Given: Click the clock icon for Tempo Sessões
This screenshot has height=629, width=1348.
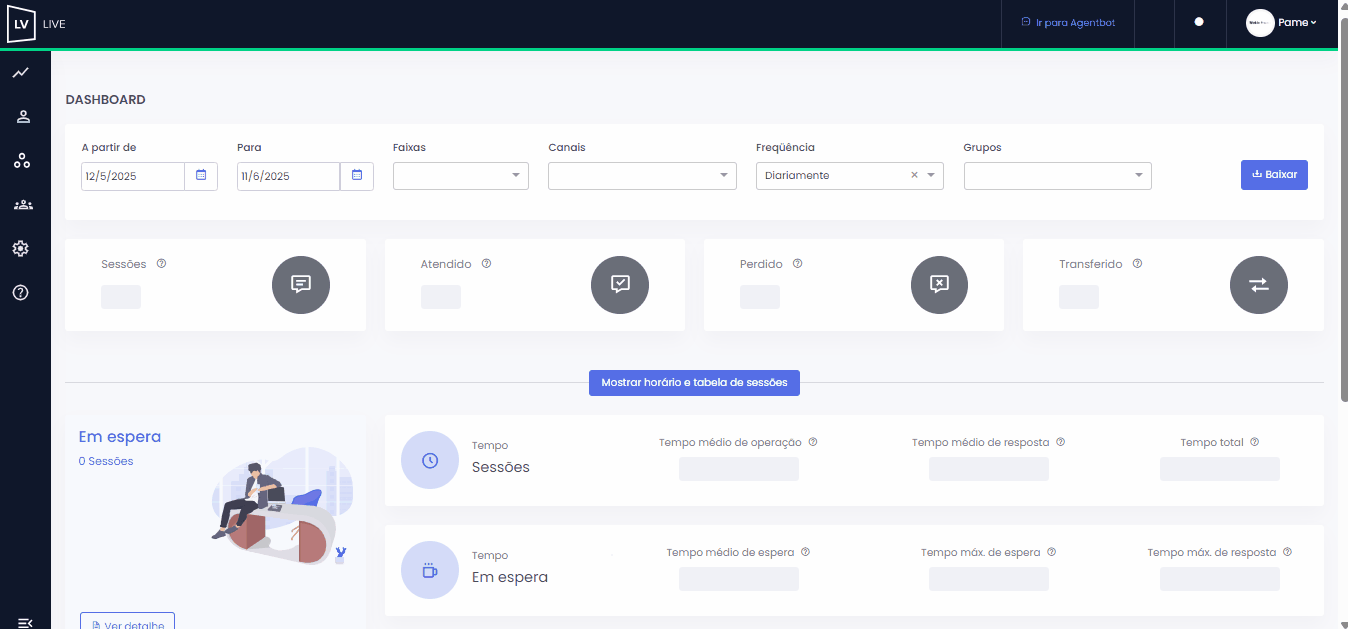Looking at the screenshot, I should click(430, 460).
